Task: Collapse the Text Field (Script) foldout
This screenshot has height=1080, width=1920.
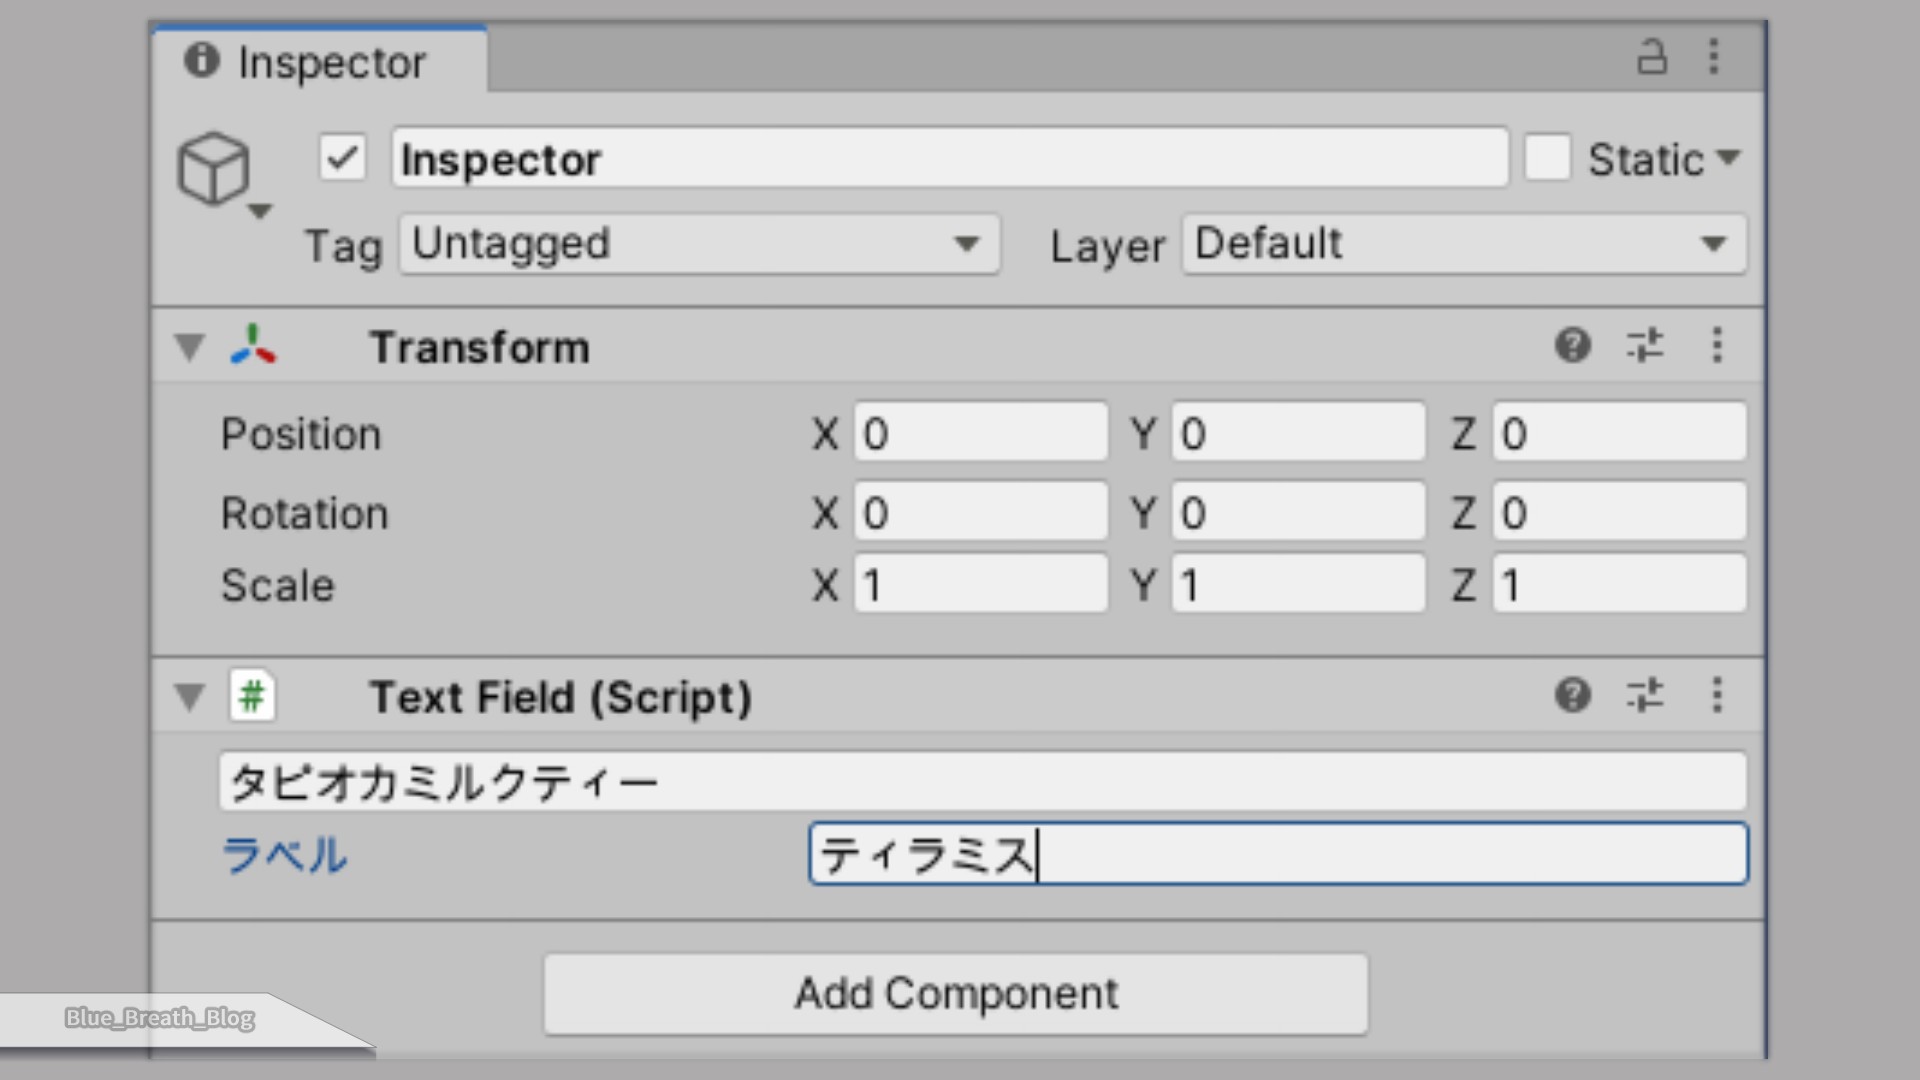Action: [189, 696]
